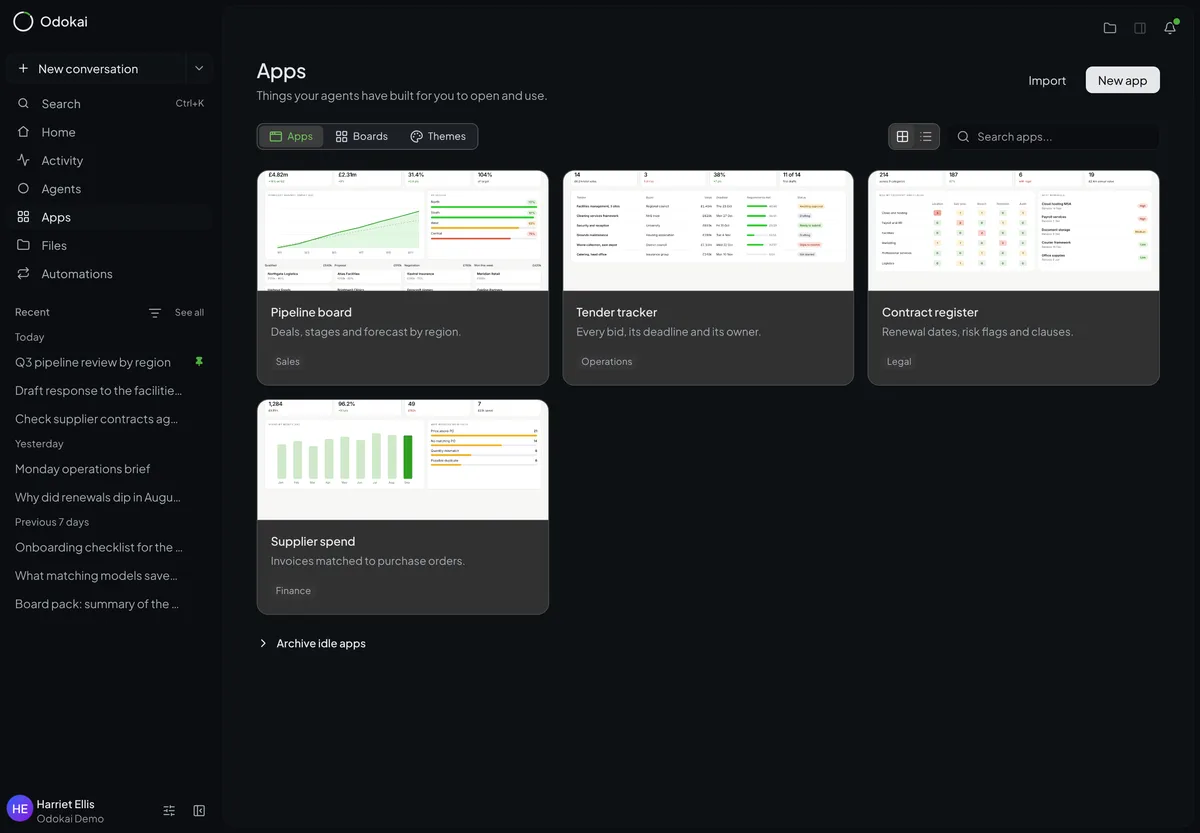The image size is (1200, 833).
Task: Open Files in the sidebar
Action: 110,245
